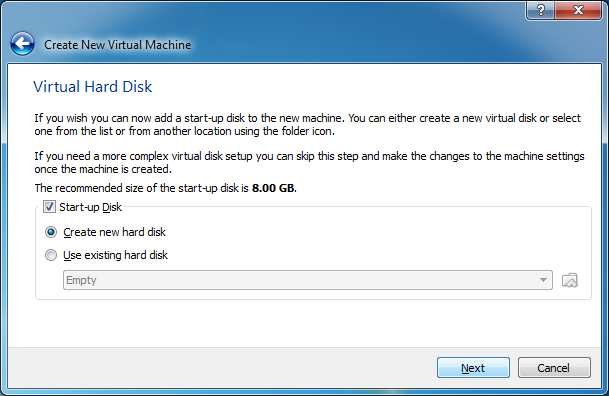609x396 pixels.
Task: Select the Create new hard disk radio button
Action: point(51,232)
